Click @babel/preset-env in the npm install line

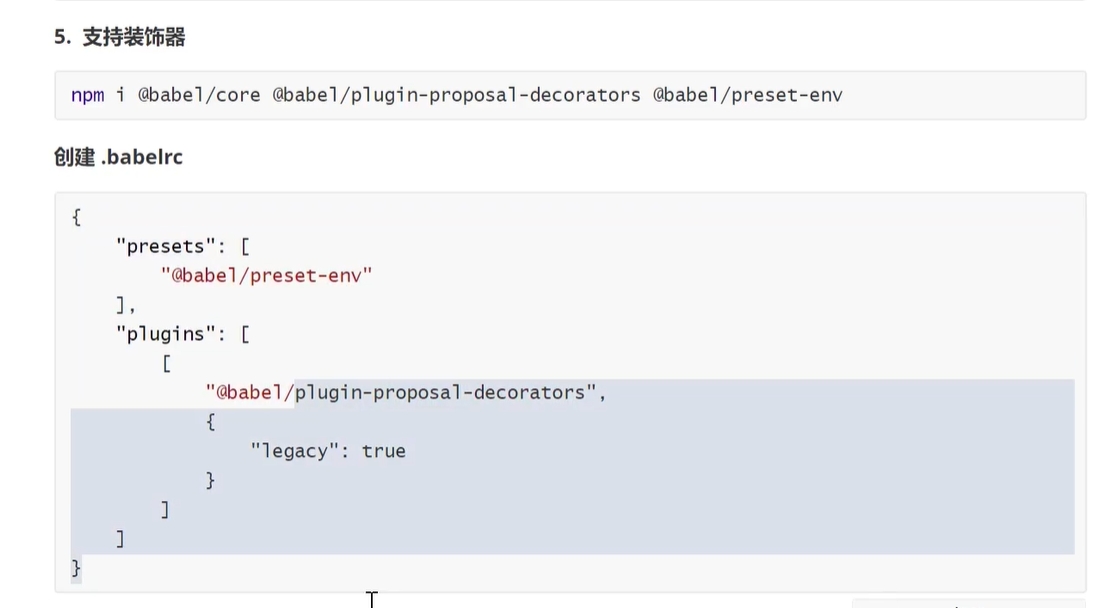(748, 95)
